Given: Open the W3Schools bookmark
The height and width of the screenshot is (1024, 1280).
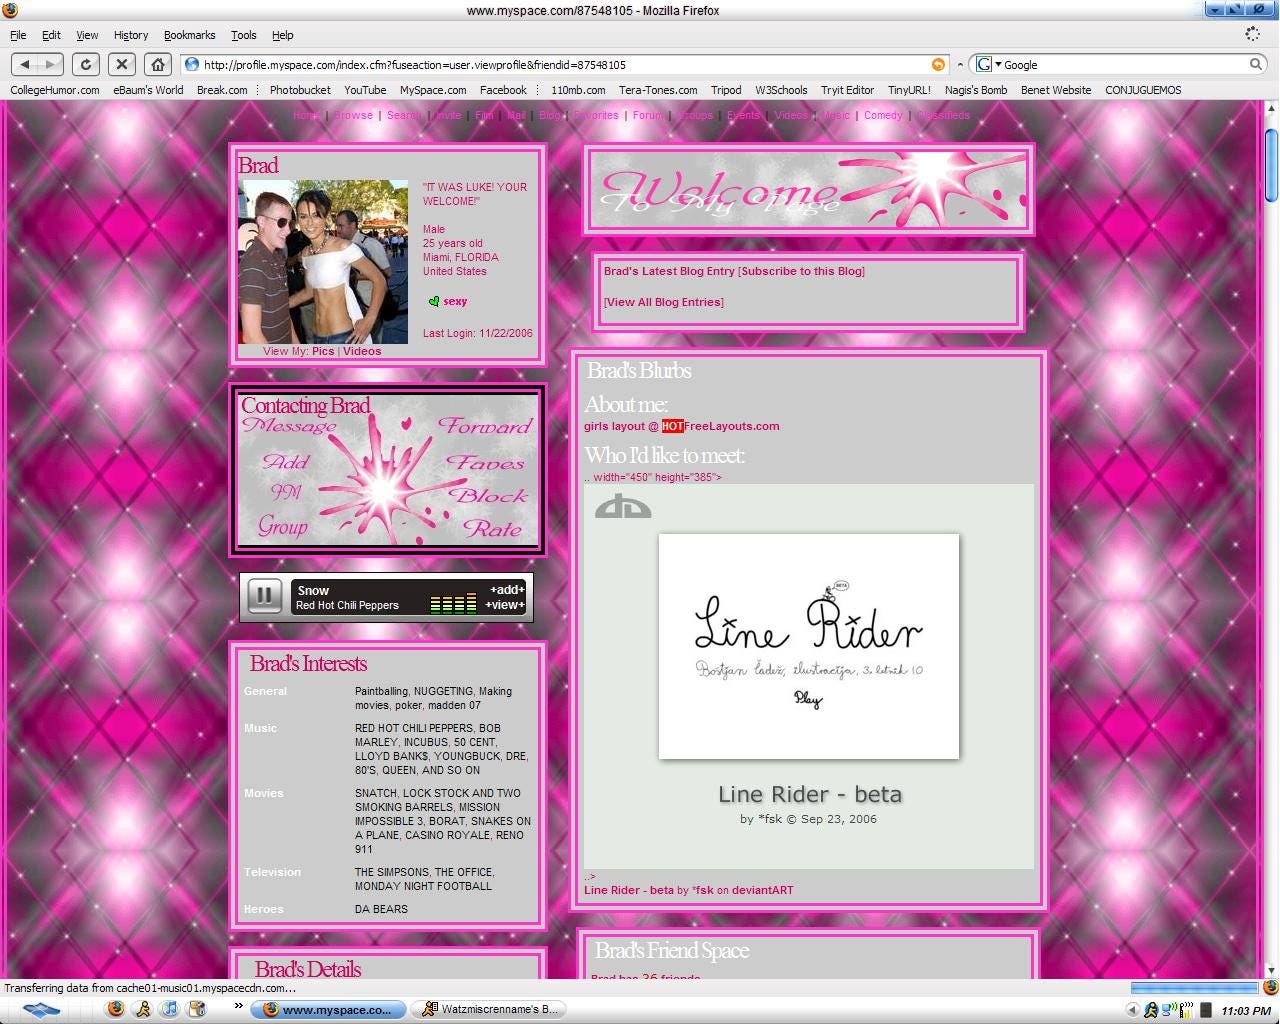Looking at the screenshot, I should [x=781, y=90].
